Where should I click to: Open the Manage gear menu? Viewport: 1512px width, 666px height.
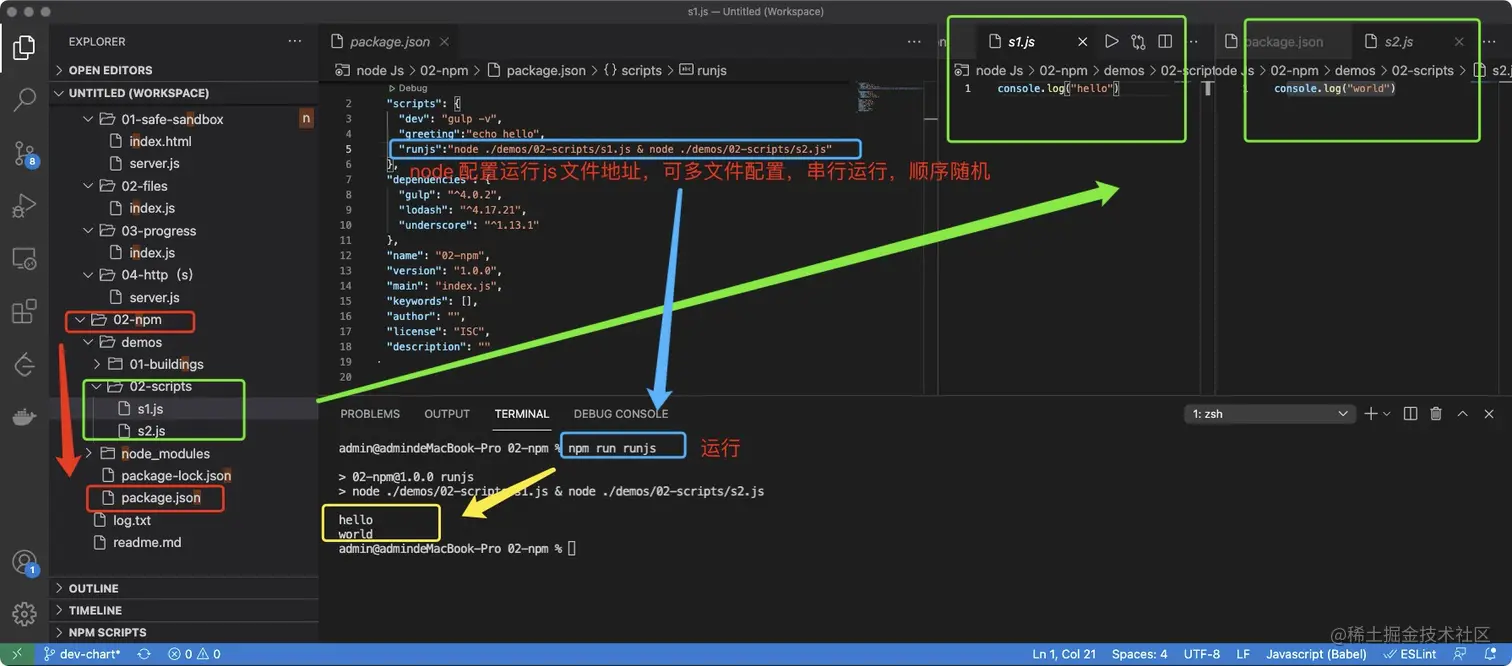[24, 613]
